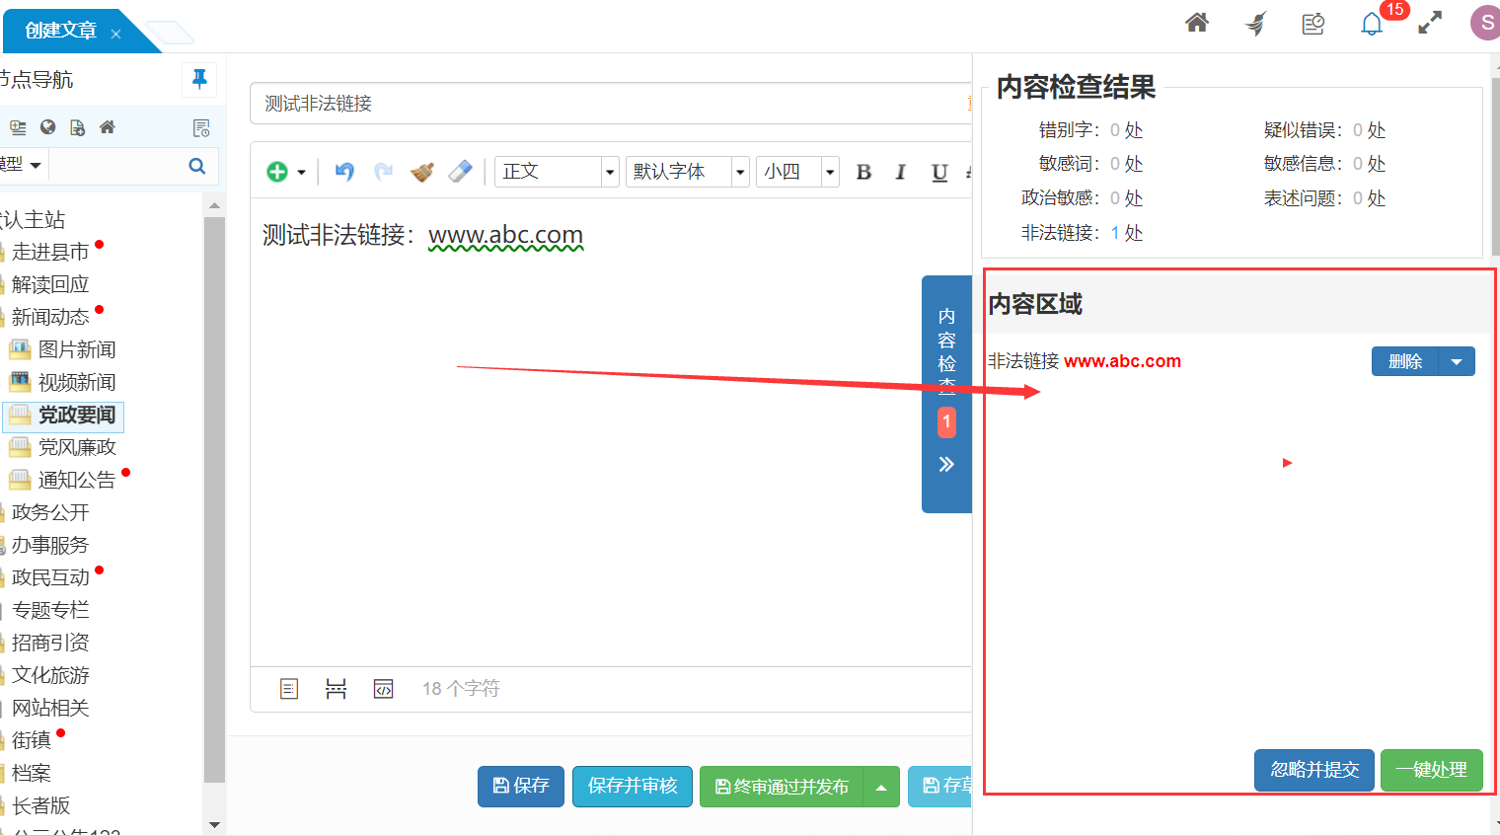Open dropdown arrow beside 删除 button
Image resolution: width=1500 pixels, height=836 pixels.
(x=1456, y=362)
